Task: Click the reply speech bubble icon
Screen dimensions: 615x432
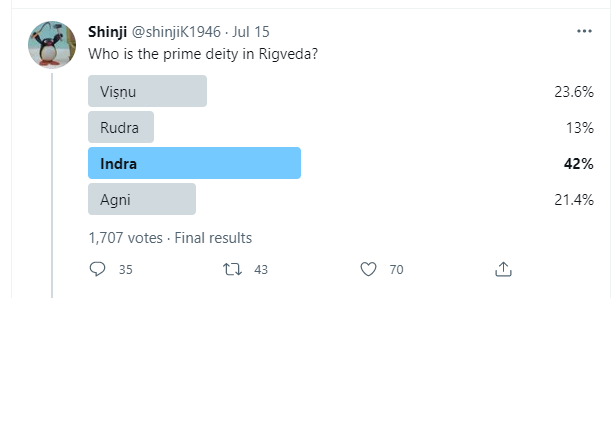Action: [98, 269]
